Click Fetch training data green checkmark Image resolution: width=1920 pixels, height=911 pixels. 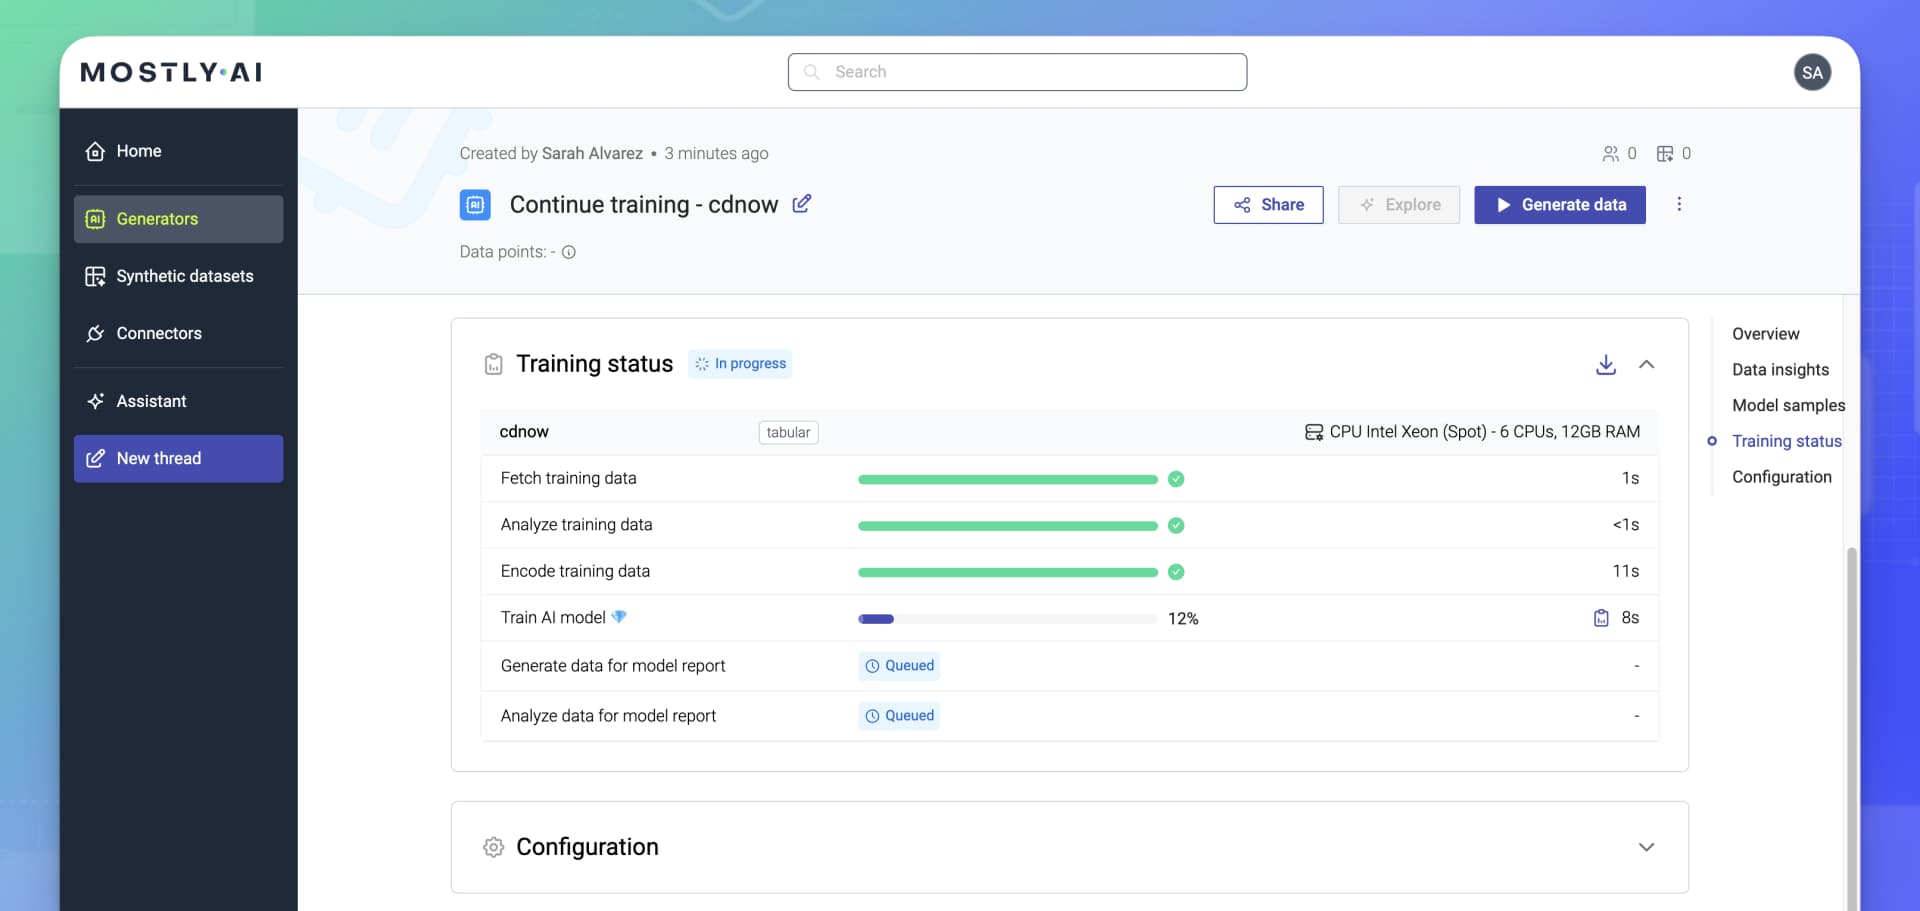pos(1176,479)
